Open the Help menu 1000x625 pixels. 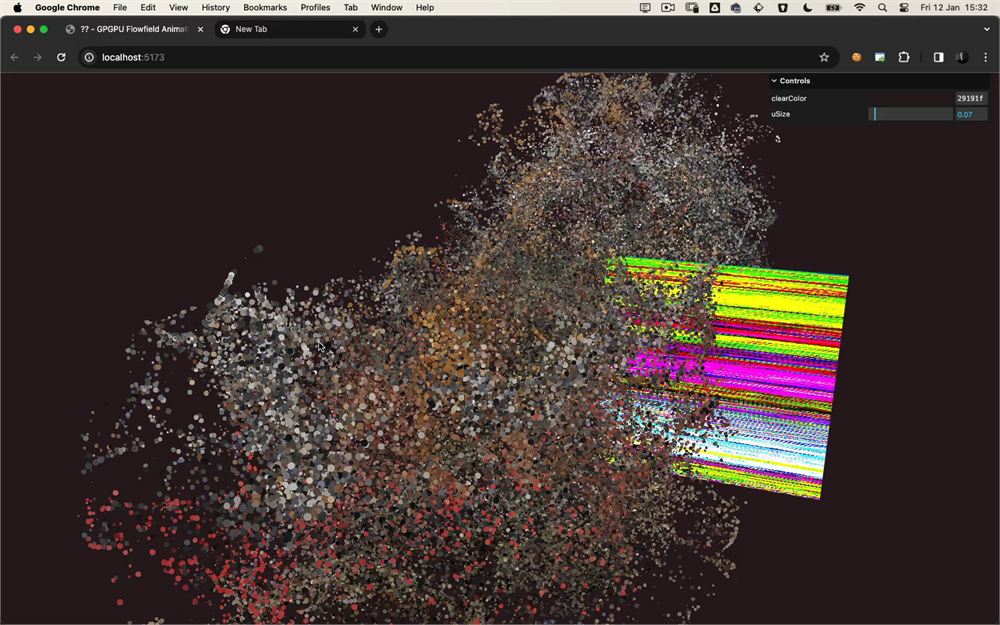pyautogui.click(x=425, y=8)
